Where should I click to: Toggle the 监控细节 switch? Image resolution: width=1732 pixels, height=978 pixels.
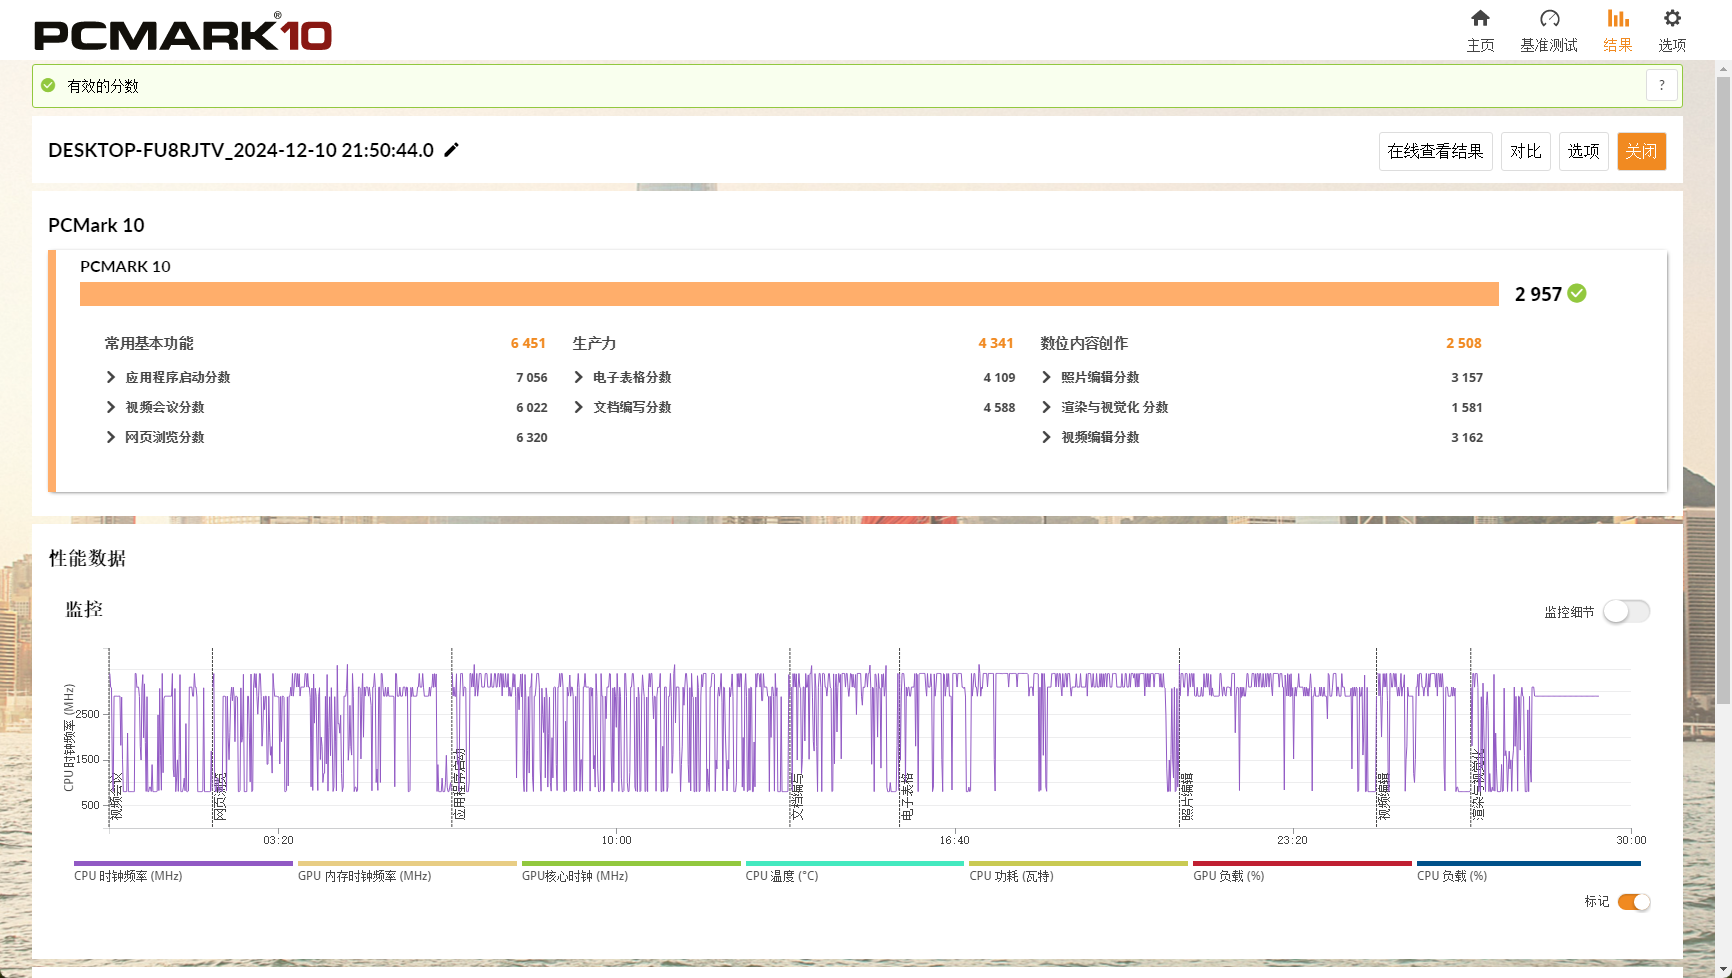click(x=1626, y=611)
